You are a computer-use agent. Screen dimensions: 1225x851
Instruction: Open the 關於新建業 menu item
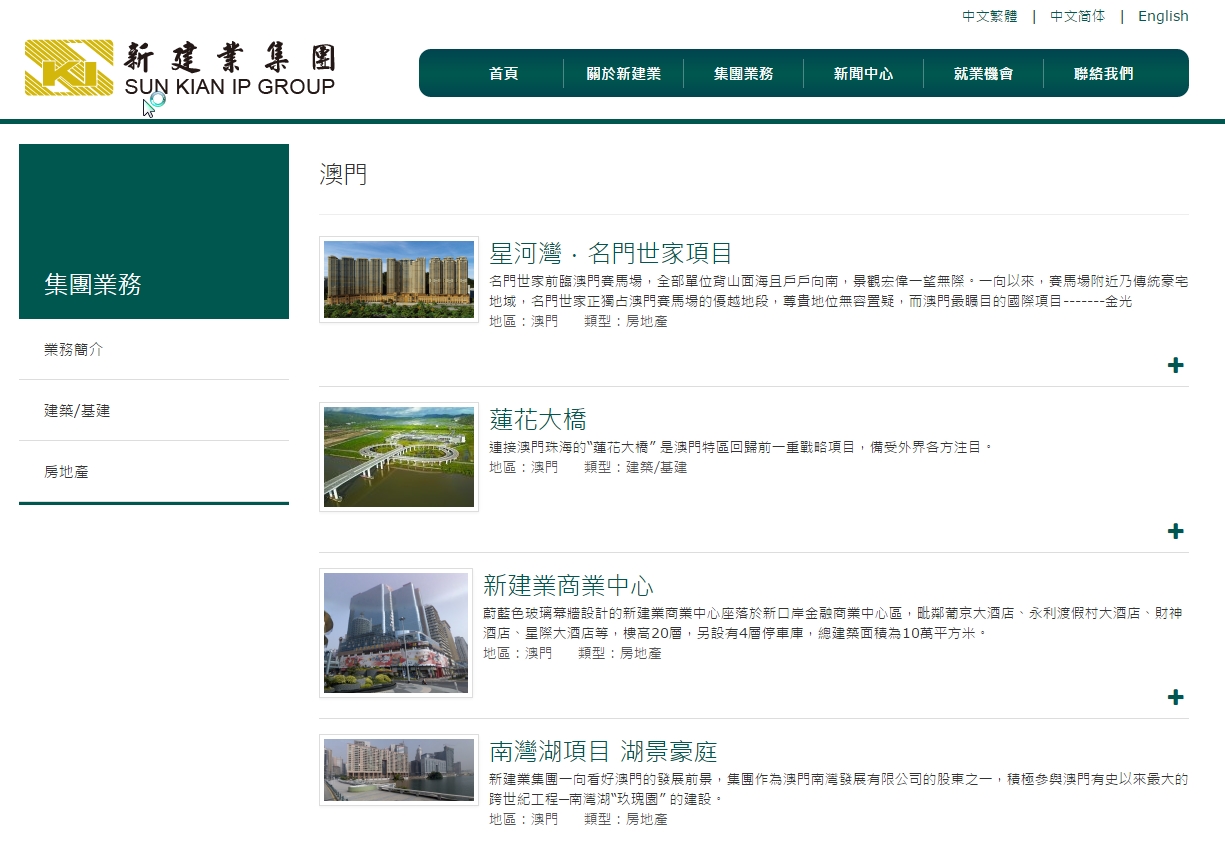(623, 74)
